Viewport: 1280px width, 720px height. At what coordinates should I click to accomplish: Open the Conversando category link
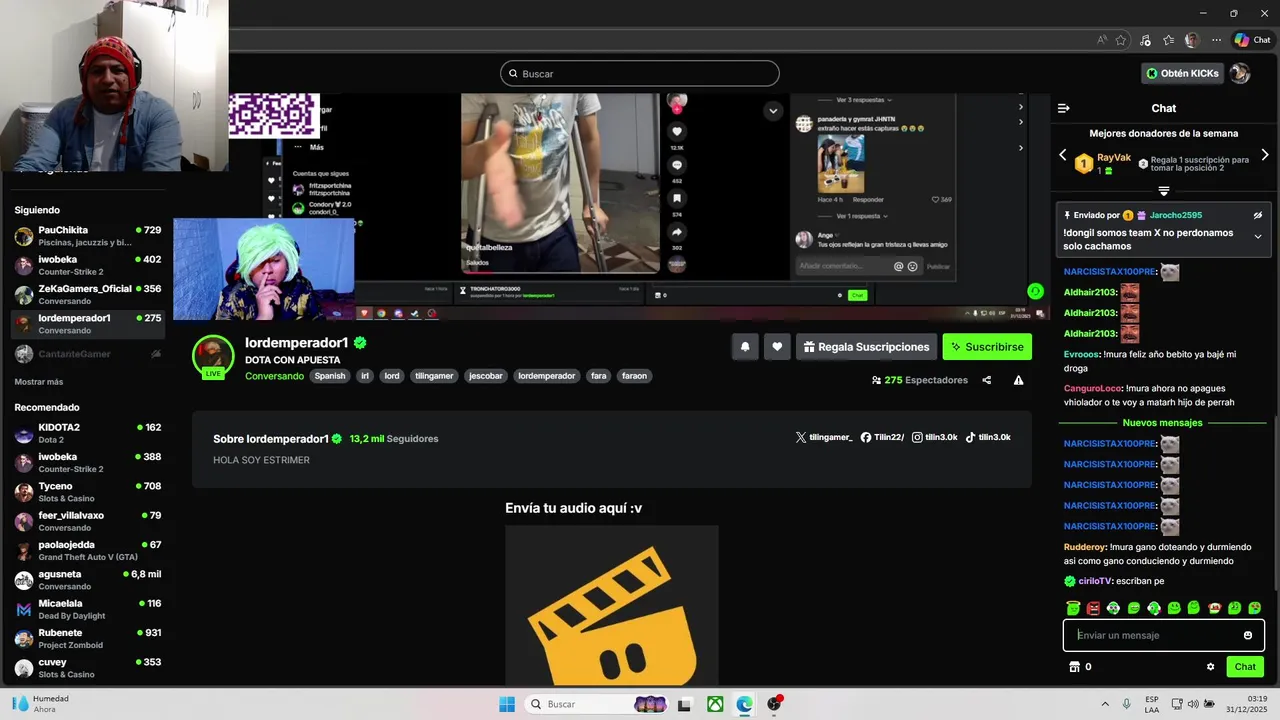point(274,376)
